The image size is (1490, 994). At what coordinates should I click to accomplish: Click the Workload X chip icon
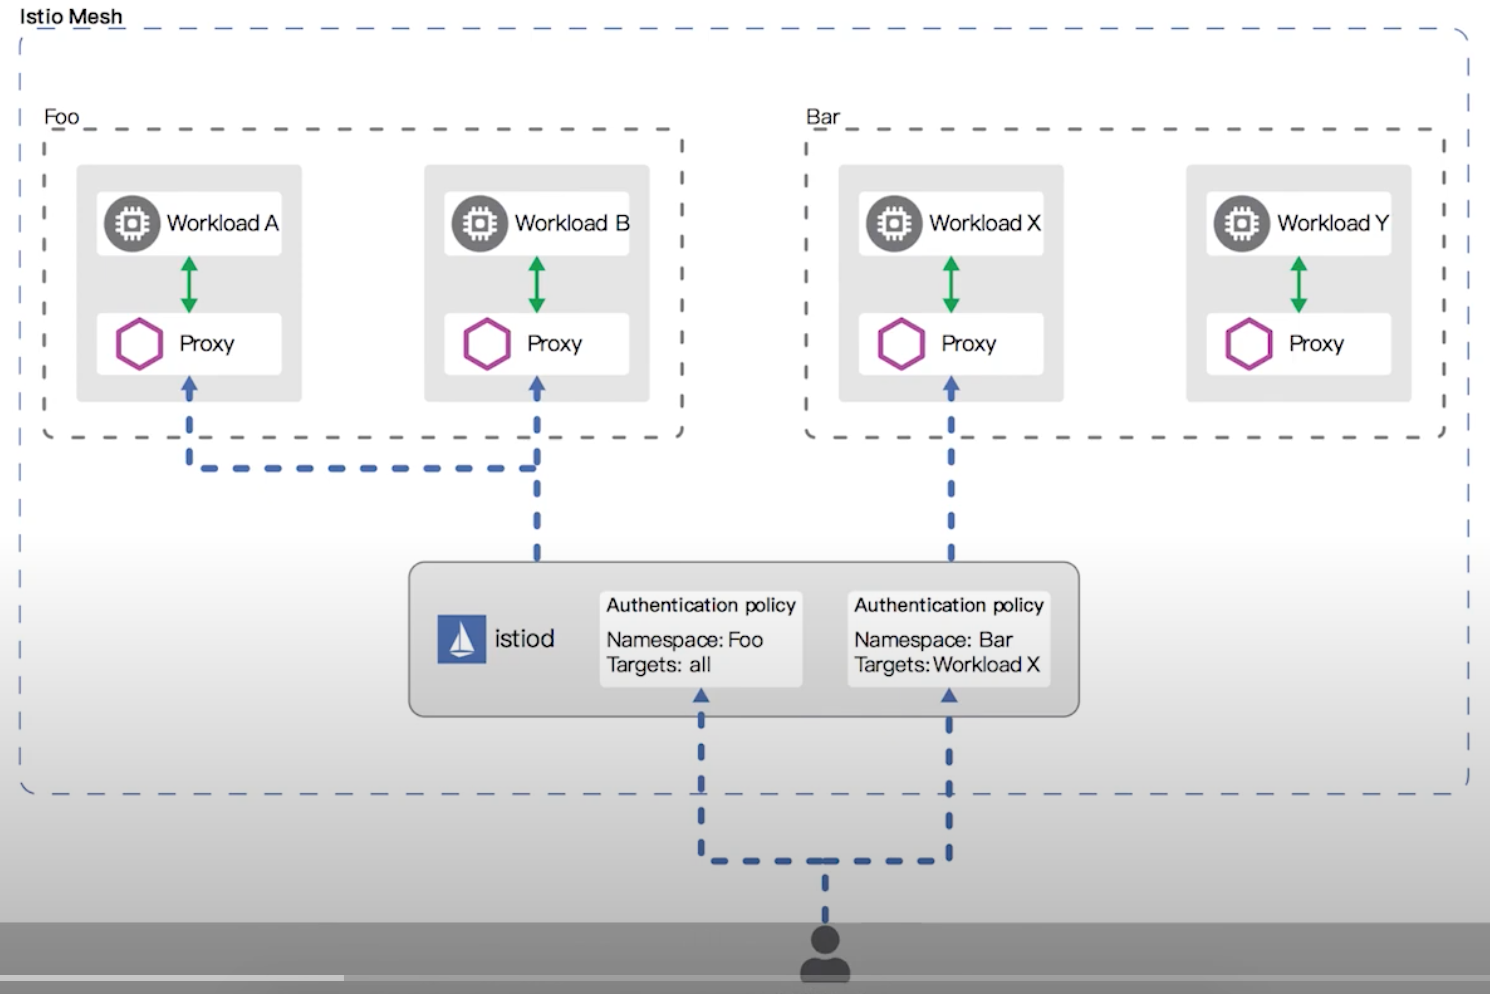894,223
